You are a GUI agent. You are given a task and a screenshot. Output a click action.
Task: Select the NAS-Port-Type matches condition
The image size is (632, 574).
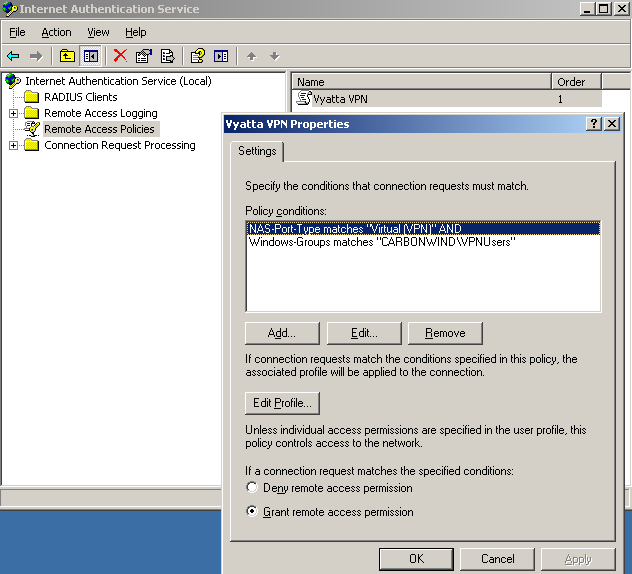(x=423, y=229)
